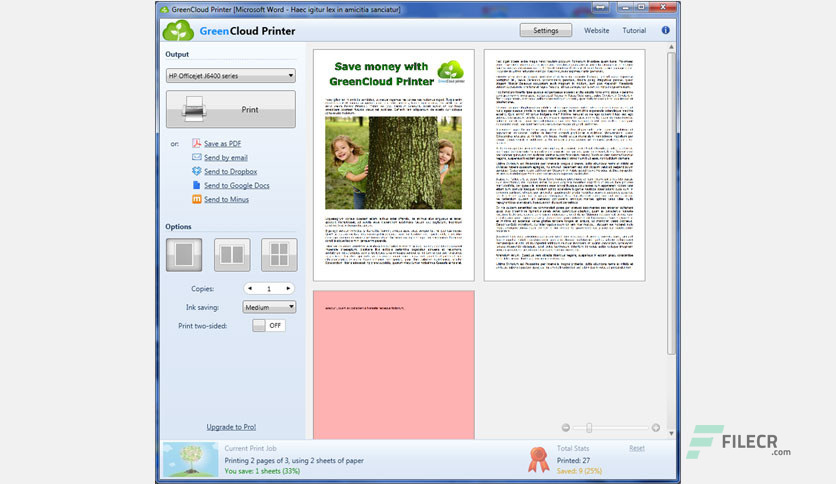Click the orange Minus service icon

click(x=196, y=199)
